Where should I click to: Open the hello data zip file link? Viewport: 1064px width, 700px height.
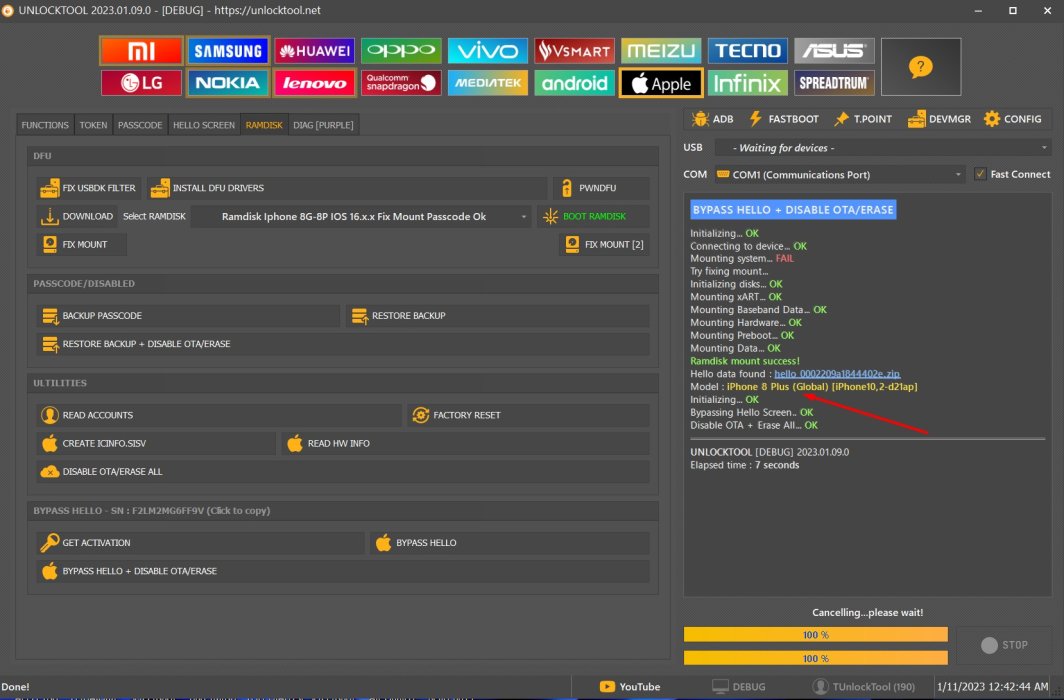pyautogui.click(x=837, y=374)
